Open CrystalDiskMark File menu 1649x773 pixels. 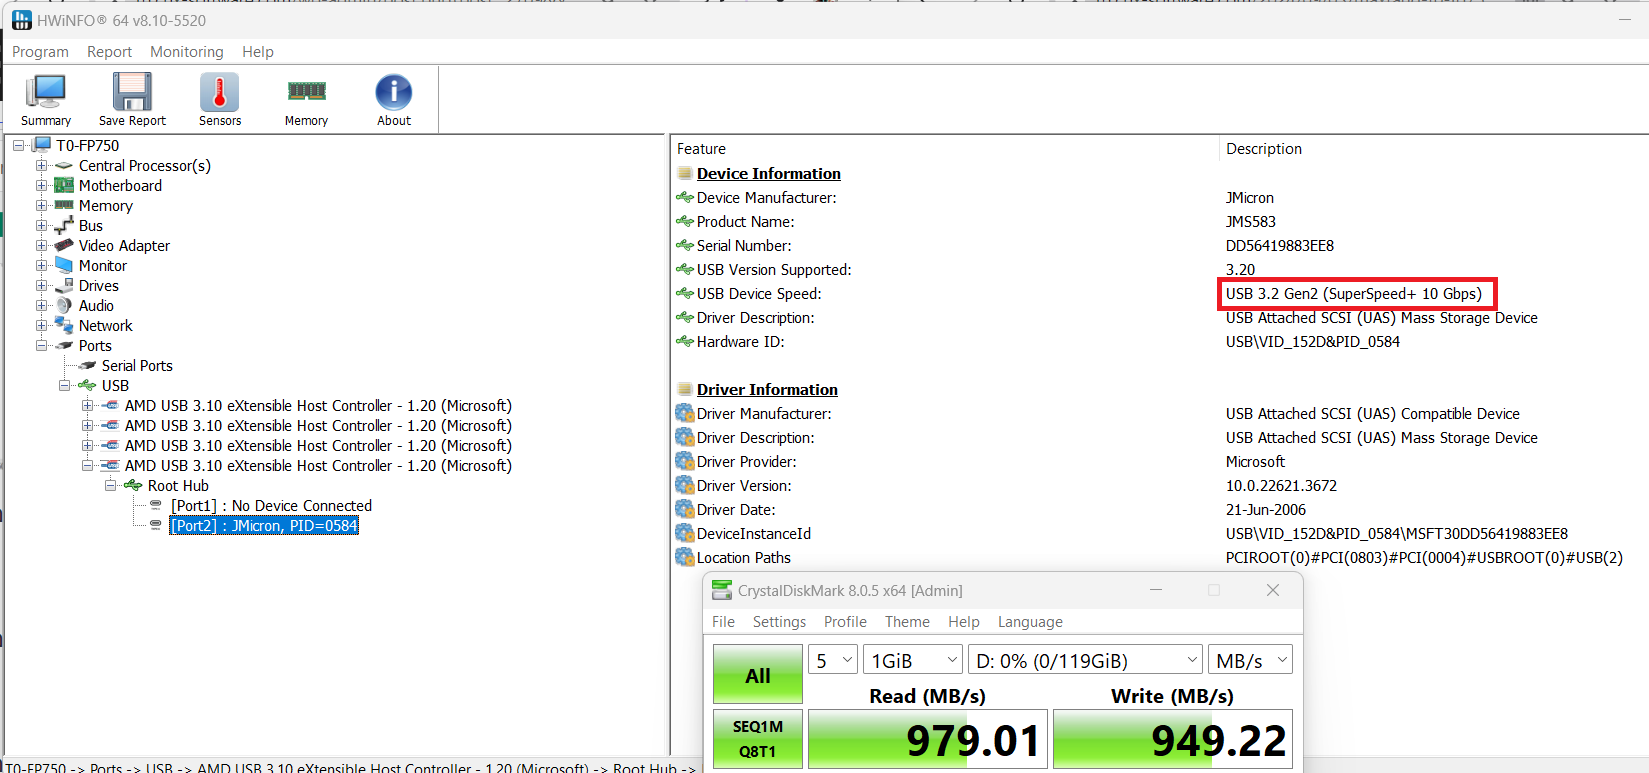tap(723, 622)
